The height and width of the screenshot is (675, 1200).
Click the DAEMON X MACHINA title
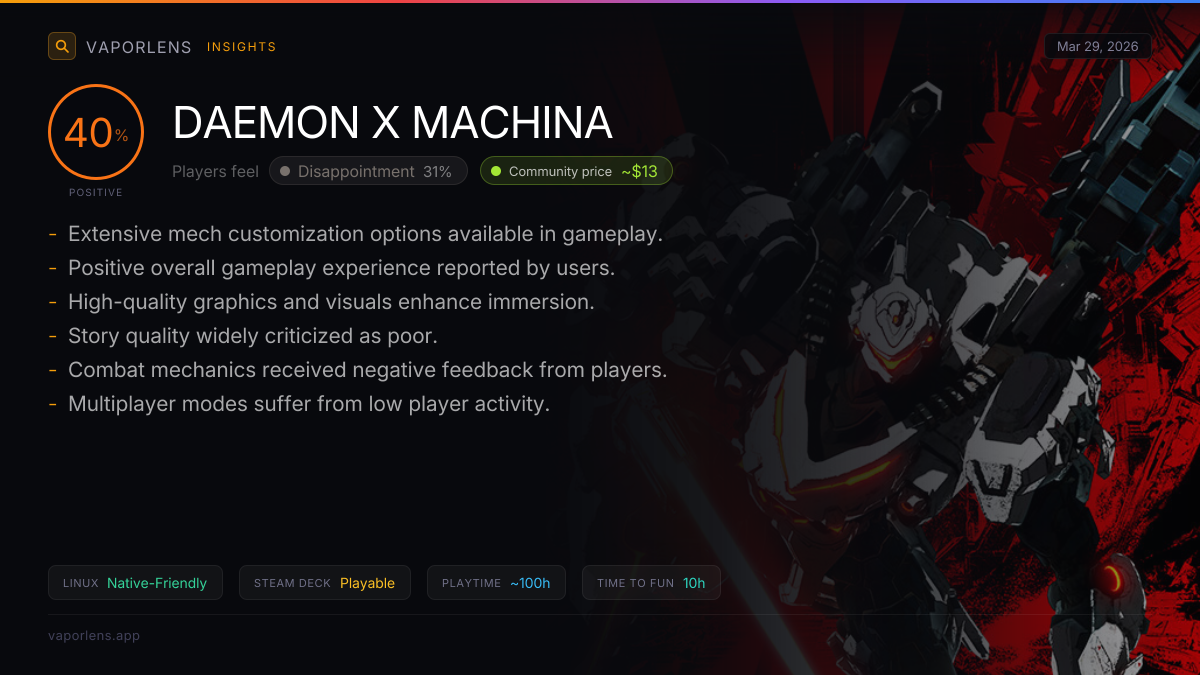pos(392,122)
